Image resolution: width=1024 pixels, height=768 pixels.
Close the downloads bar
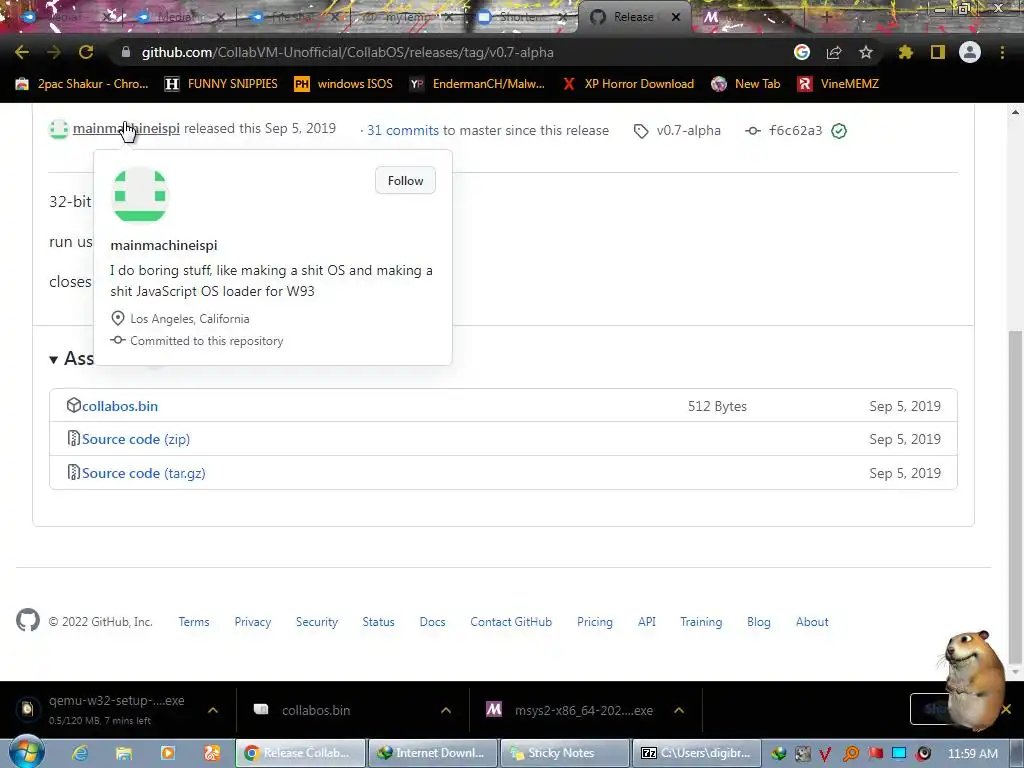1006,709
